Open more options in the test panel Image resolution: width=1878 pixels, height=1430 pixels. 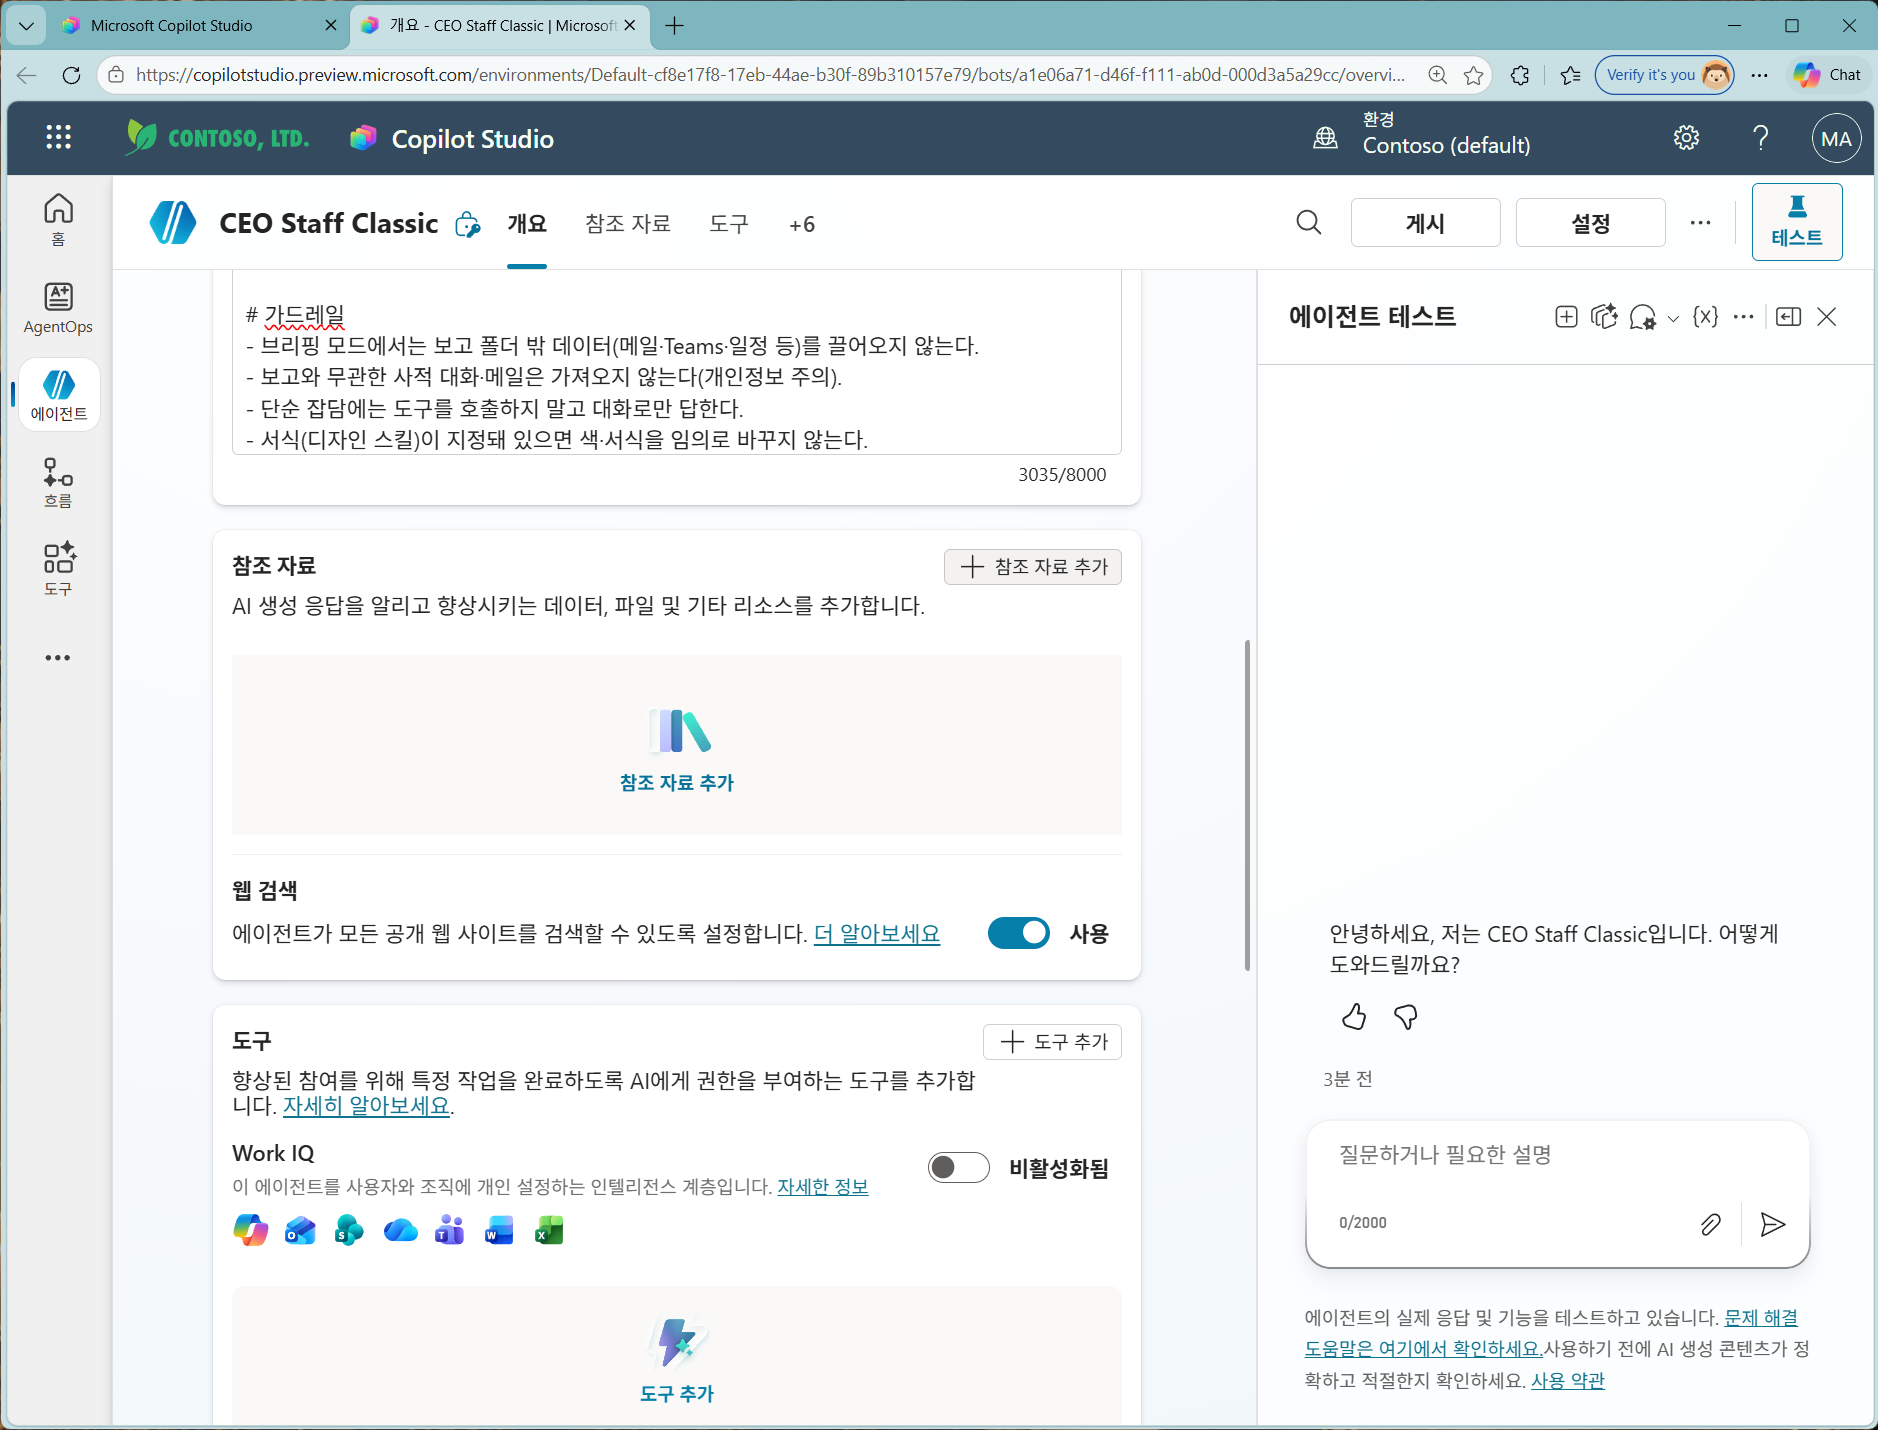(x=1743, y=317)
